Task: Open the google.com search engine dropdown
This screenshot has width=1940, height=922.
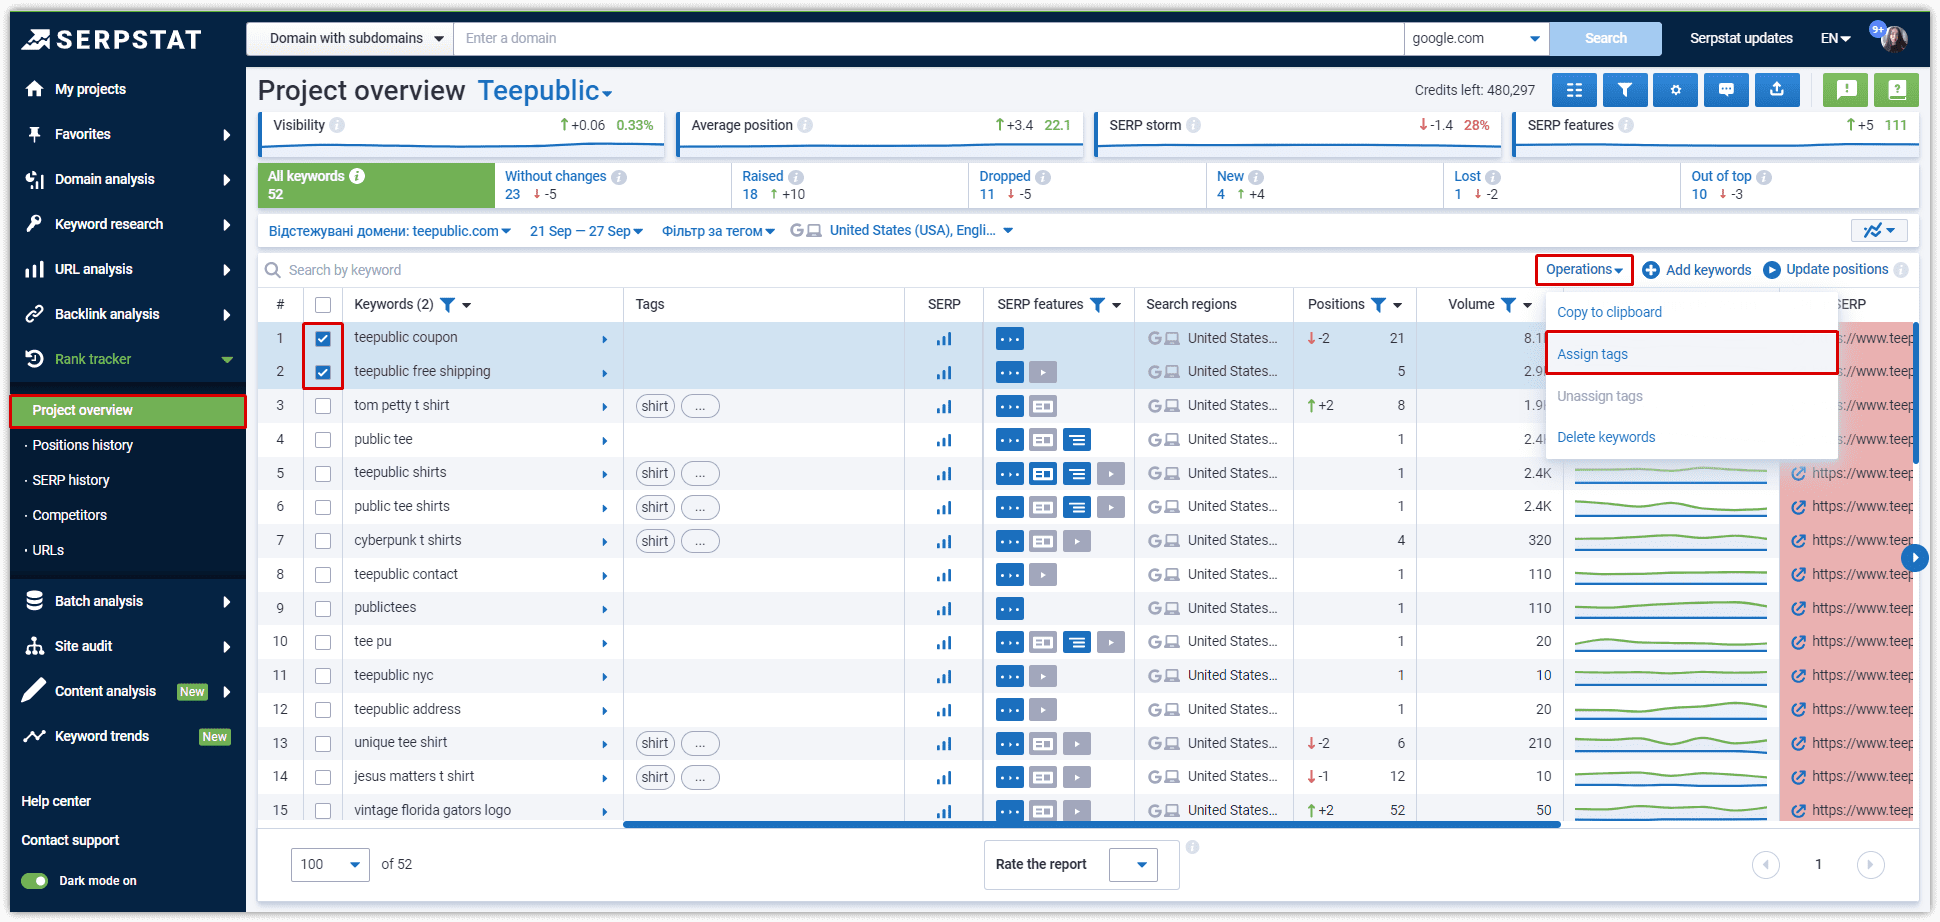Action: pos(1475,39)
